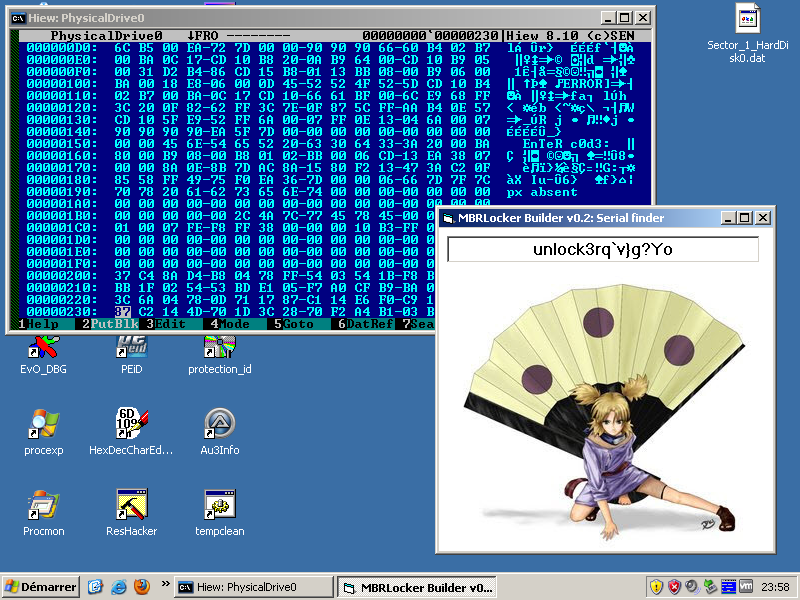Select 6DatRef in Hiew function bar
Image resolution: width=800 pixels, height=600 pixels.
pyautogui.click(x=365, y=324)
